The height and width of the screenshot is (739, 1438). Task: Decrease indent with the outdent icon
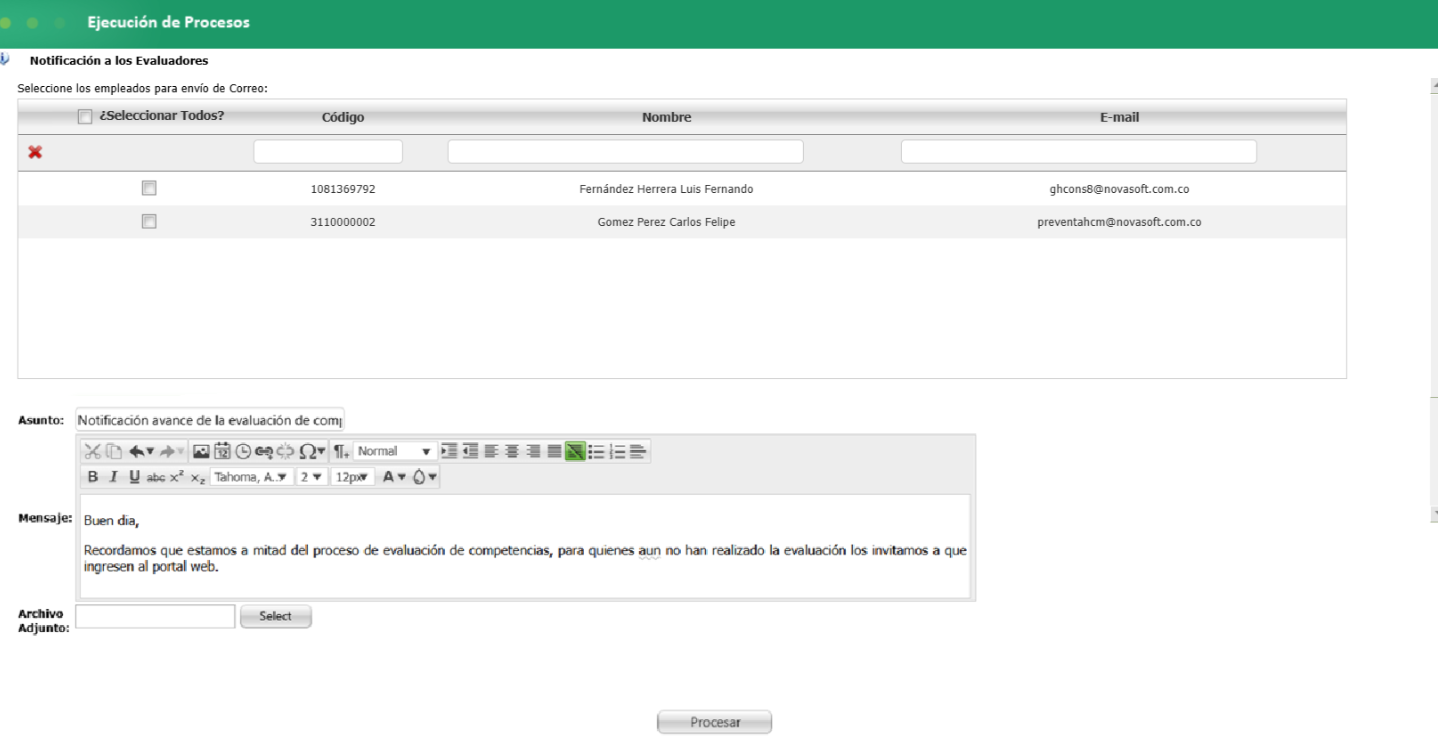point(470,451)
